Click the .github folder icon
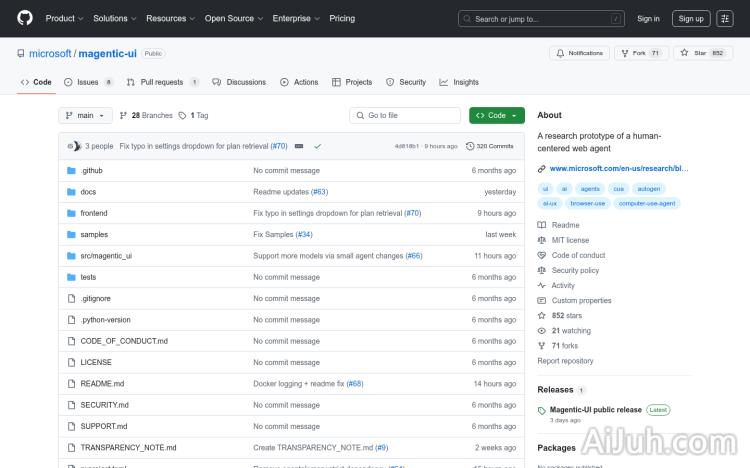The image size is (750, 468). [x=71, y=170]
